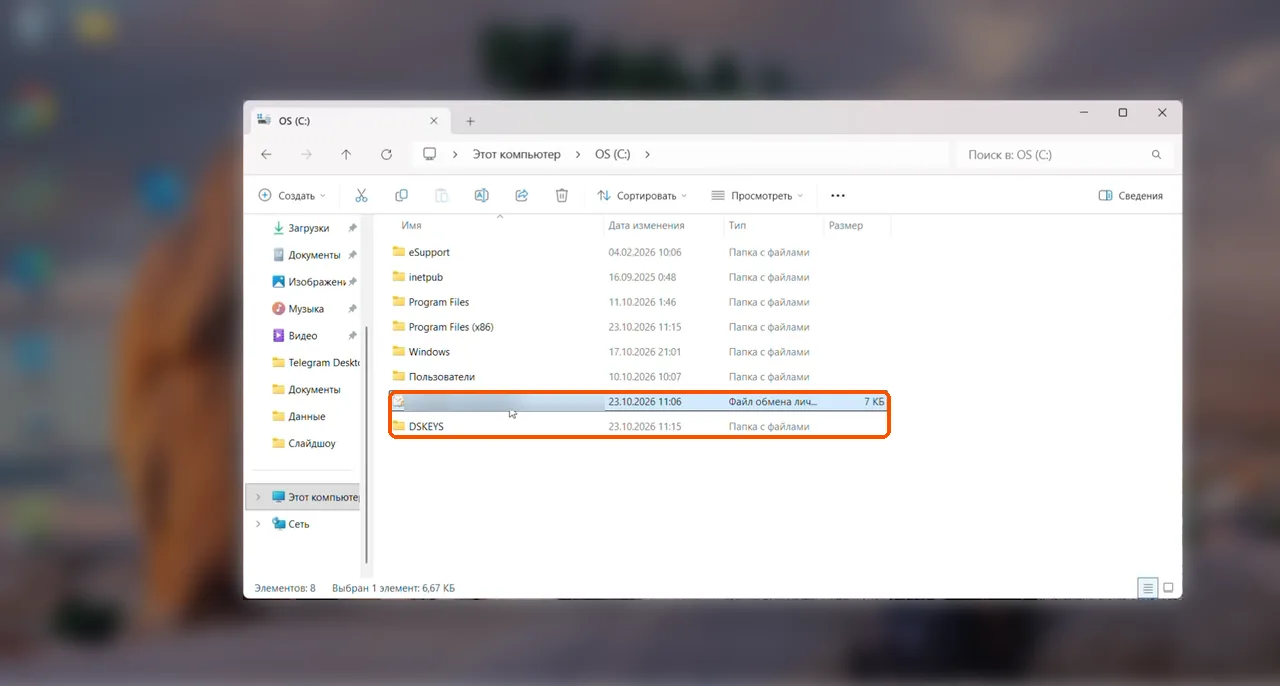Expand the Сеть tree node
Screen dimensions: 1280x686
[258, 524]
